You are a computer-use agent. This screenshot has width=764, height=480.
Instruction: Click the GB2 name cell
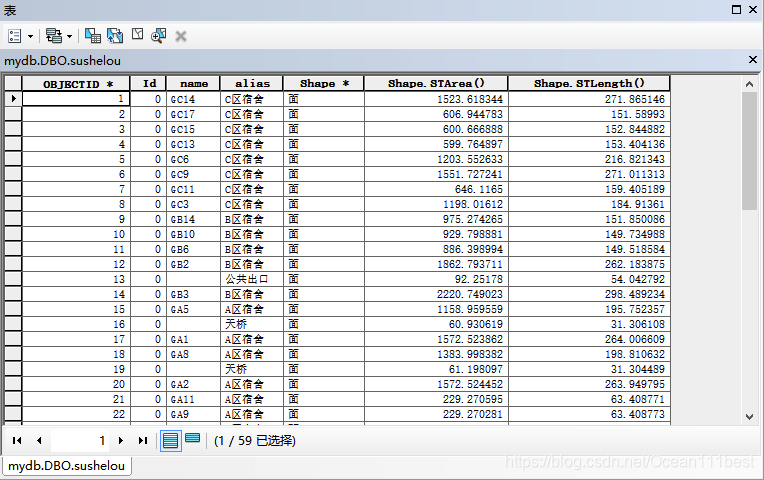click(x=193, y=265)
